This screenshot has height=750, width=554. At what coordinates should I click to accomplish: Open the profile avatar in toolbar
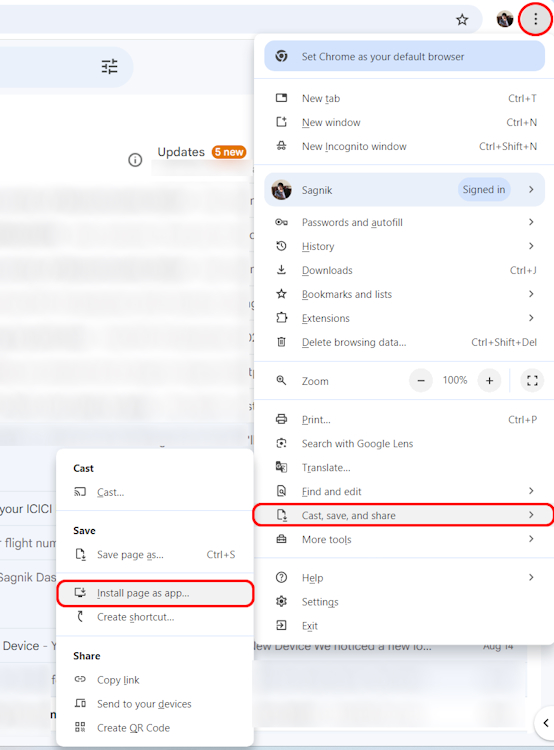[x=504, y=19]
